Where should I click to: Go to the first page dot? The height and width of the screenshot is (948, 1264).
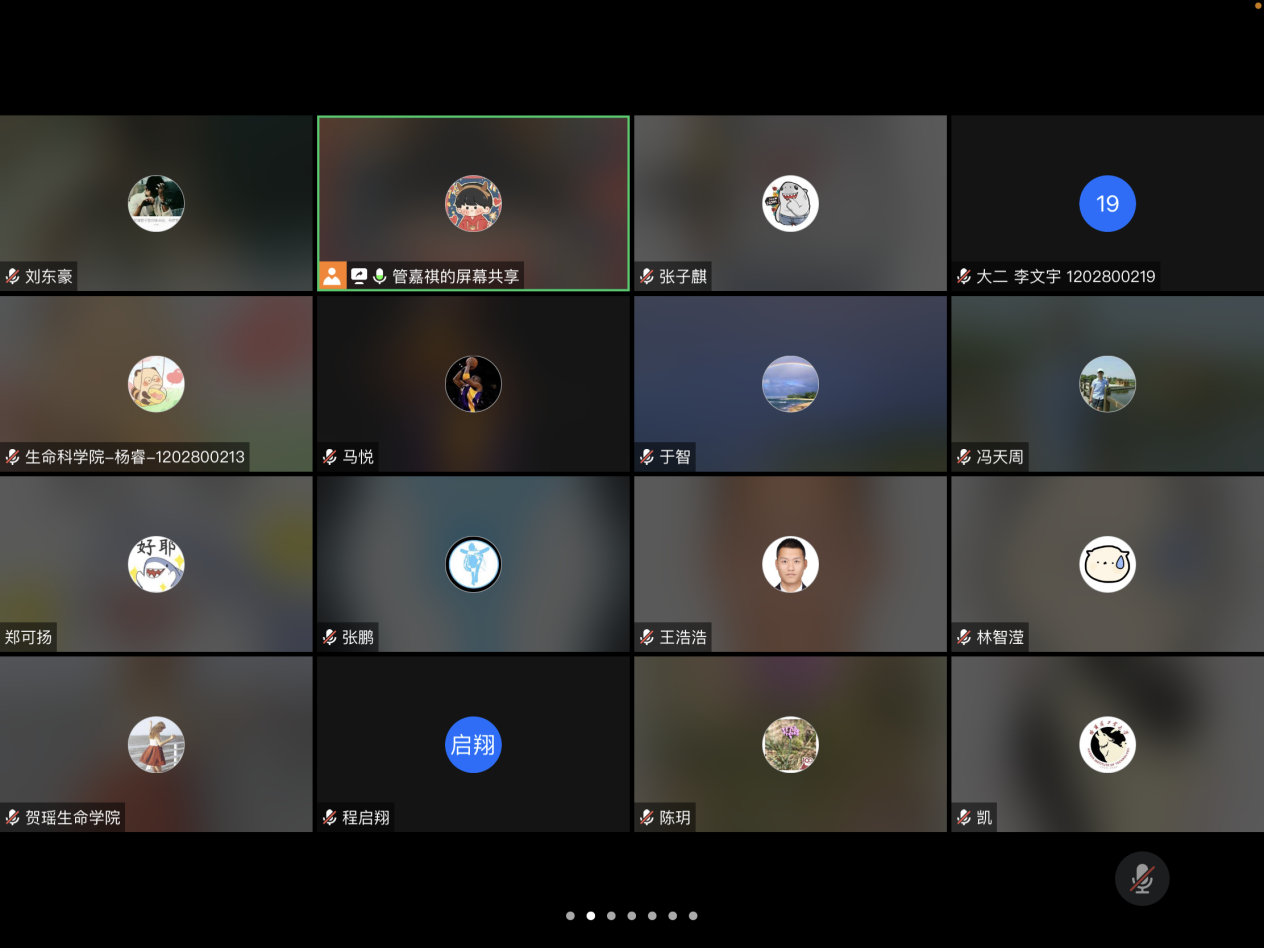click(570, 915)
